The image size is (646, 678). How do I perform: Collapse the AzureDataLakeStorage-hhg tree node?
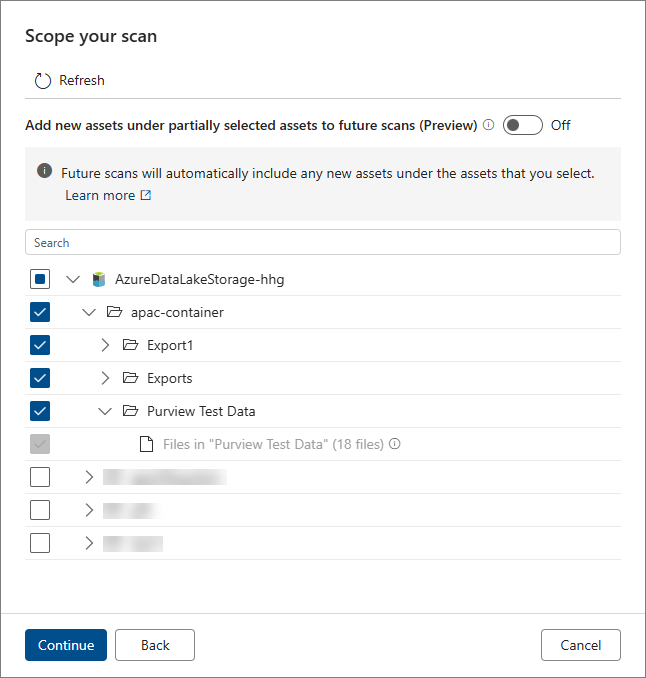[73, 279]
